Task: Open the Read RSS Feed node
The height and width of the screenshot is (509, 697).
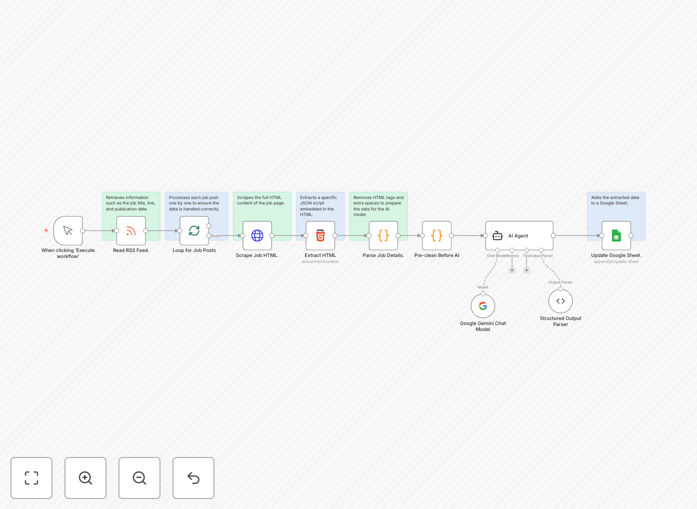Action: 131,231
